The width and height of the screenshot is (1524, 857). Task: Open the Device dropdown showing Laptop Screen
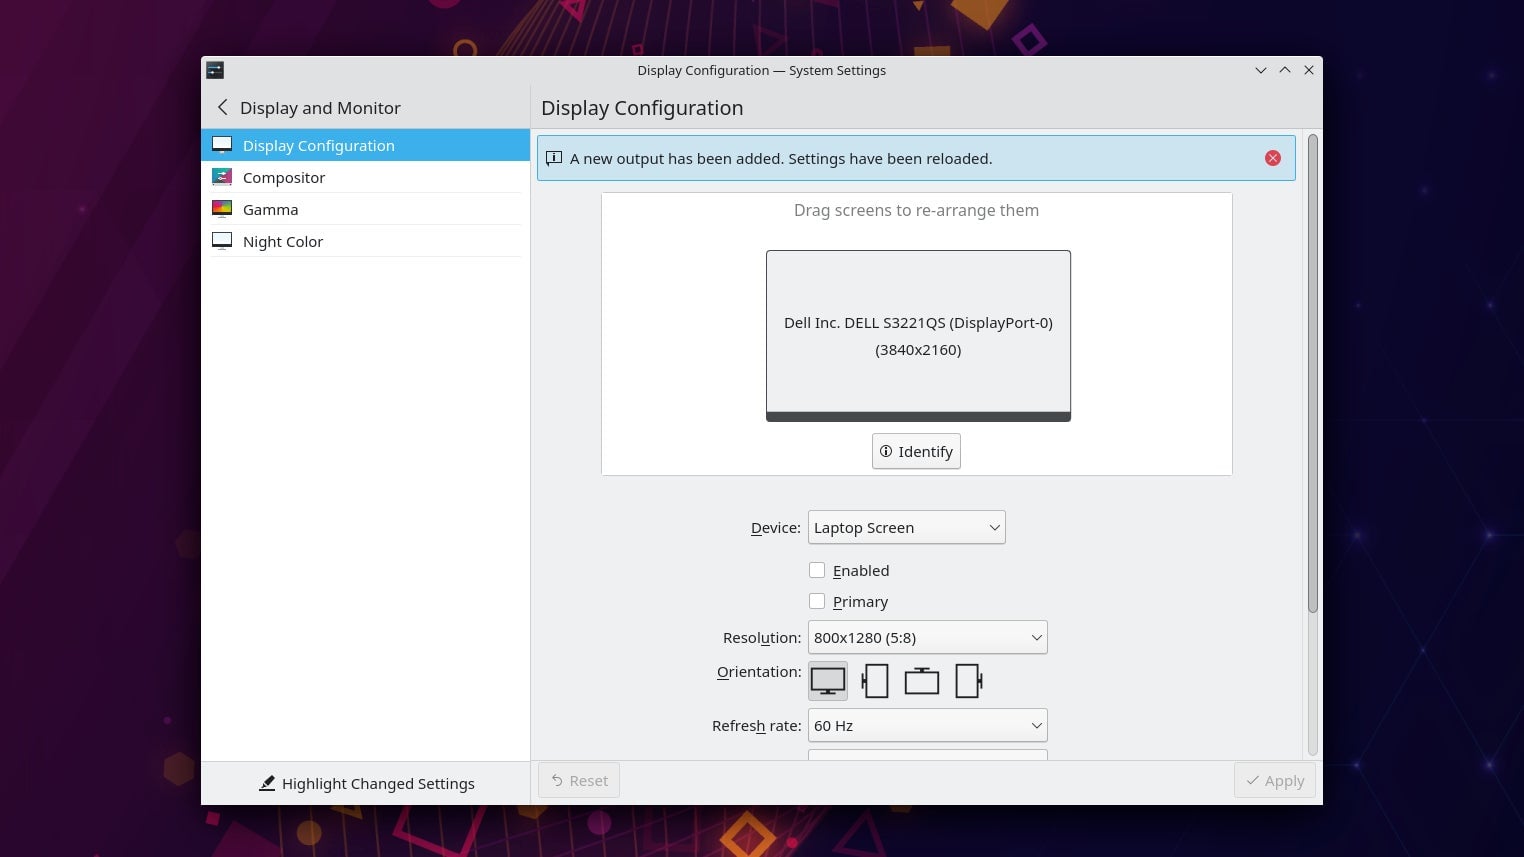(906, 527)
